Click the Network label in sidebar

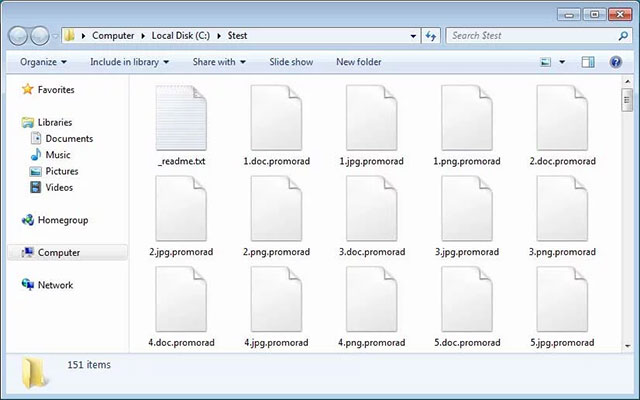tap(55, 285)
